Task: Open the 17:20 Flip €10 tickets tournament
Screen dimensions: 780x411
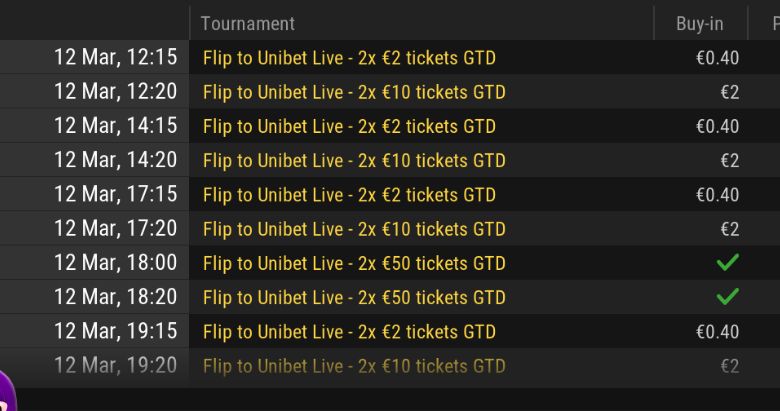Action: [x=354, y=229]
